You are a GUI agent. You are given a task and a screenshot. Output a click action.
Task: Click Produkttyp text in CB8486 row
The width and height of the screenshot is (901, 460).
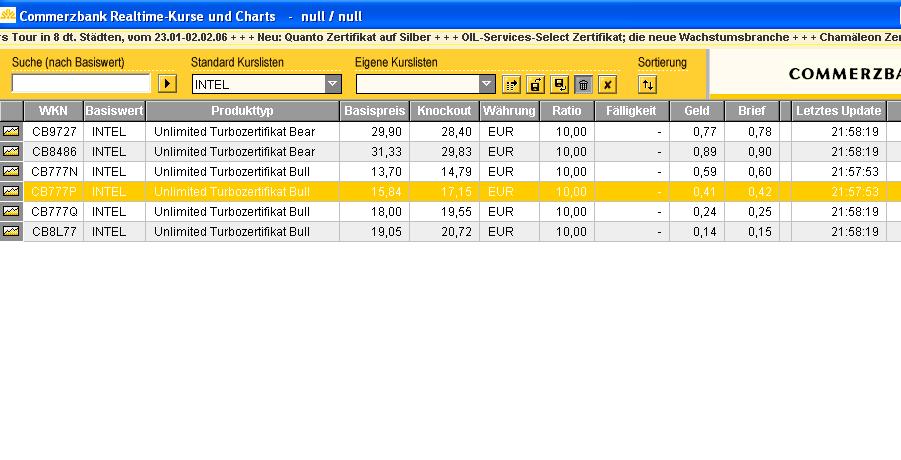[x=234, y=152]
